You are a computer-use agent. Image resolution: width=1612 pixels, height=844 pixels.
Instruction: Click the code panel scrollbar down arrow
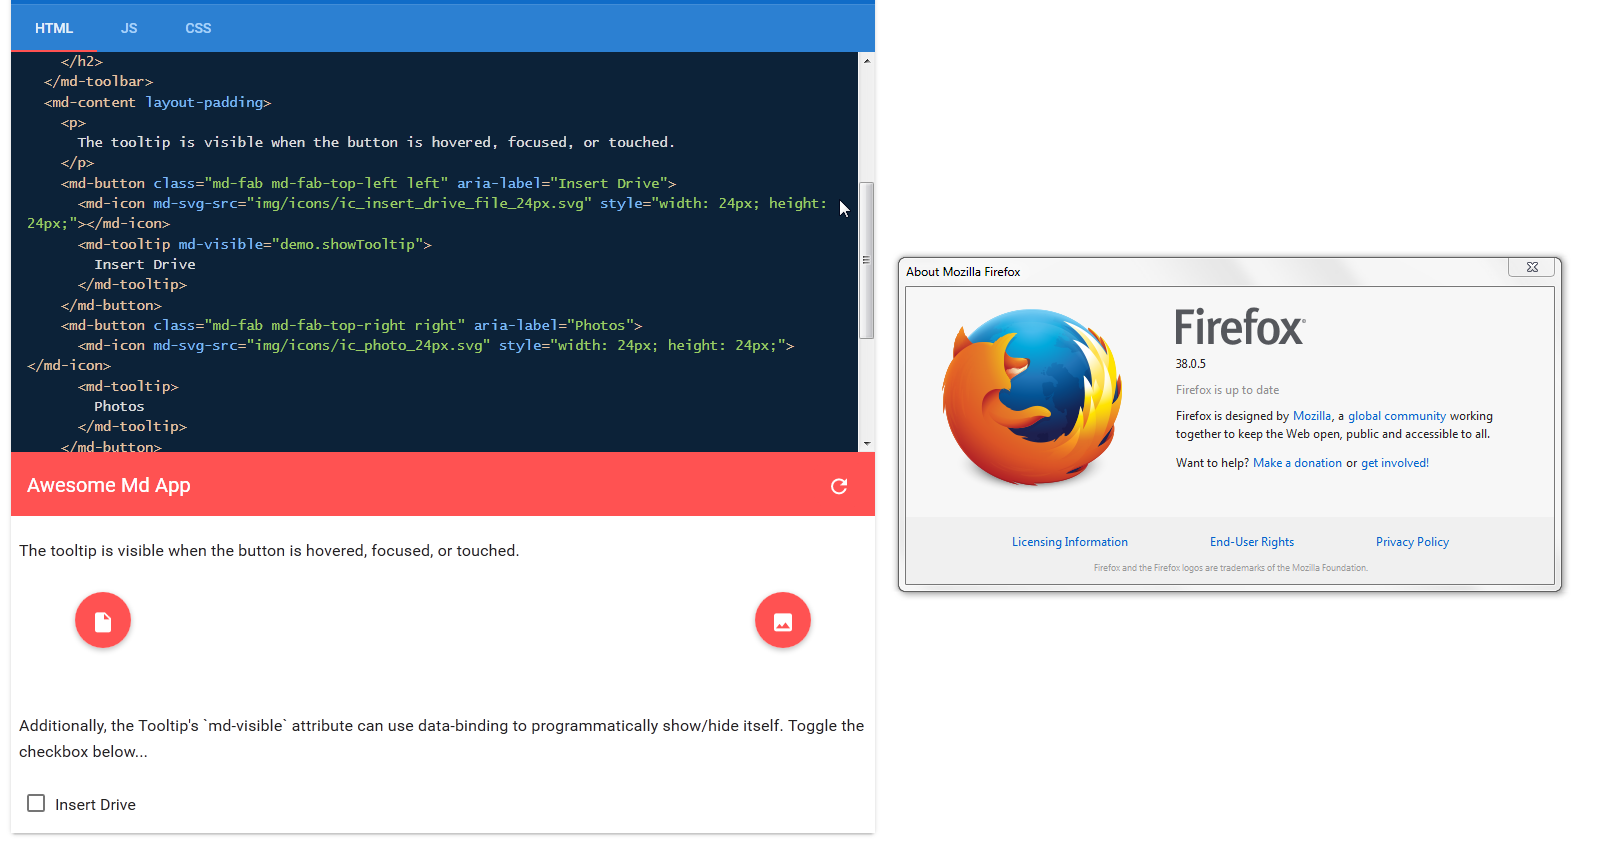[867, 443]
